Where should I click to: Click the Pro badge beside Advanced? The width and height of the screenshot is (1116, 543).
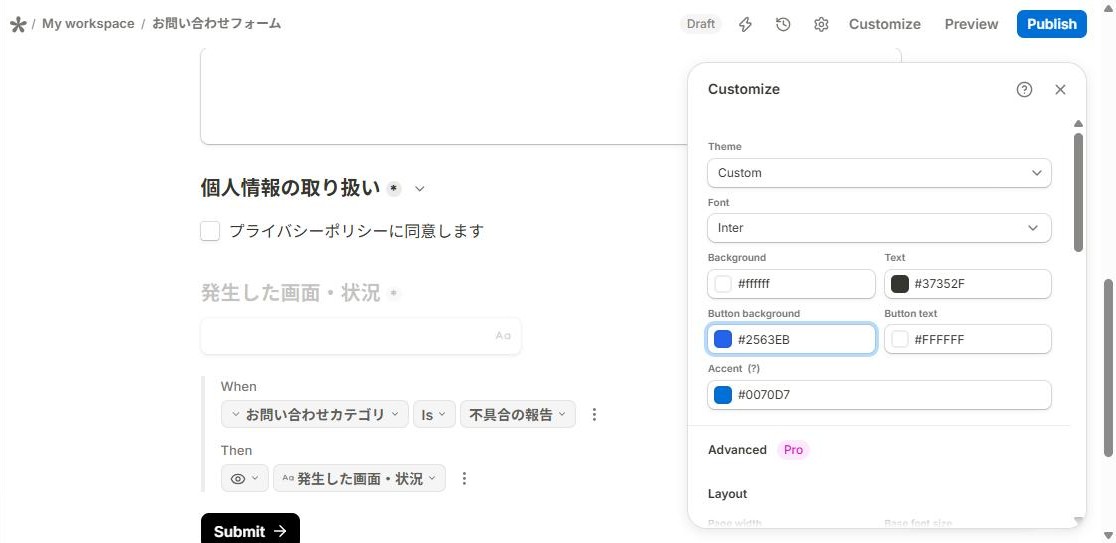coord(794,450)
